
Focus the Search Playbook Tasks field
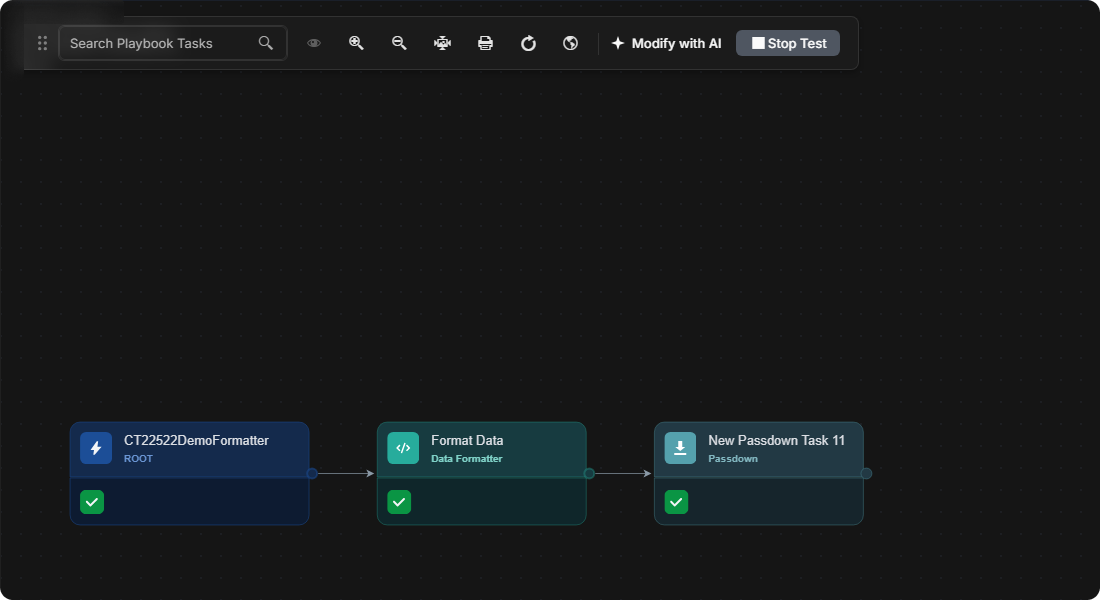[x=173, y=44]
